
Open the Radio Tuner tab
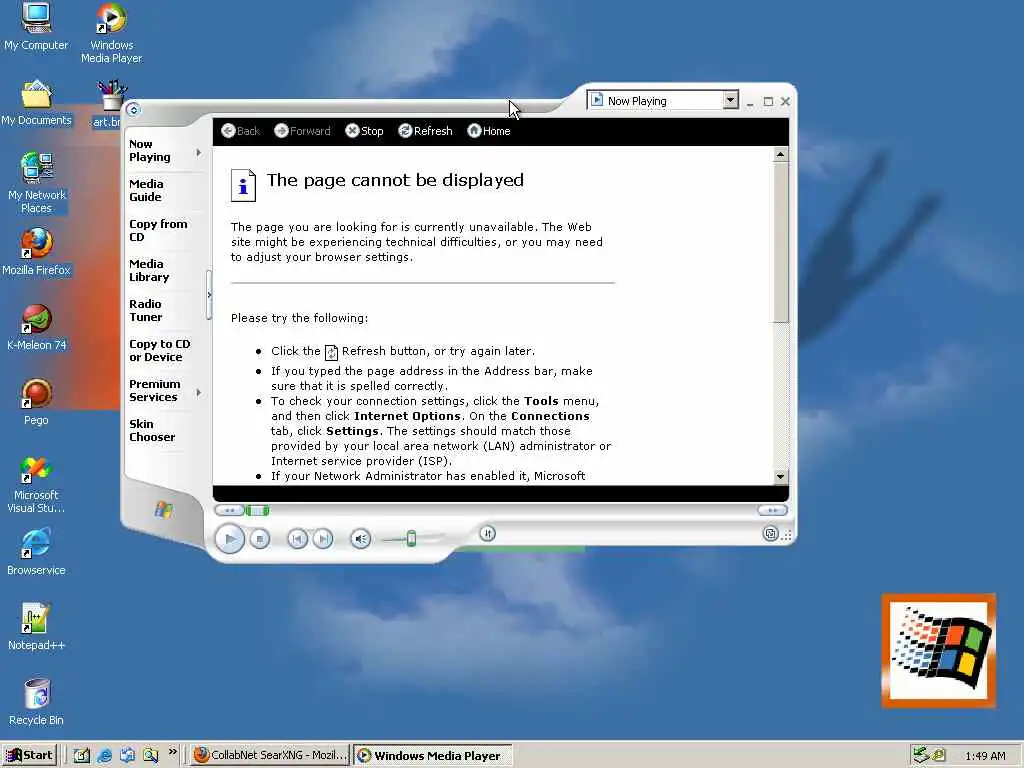146,310
